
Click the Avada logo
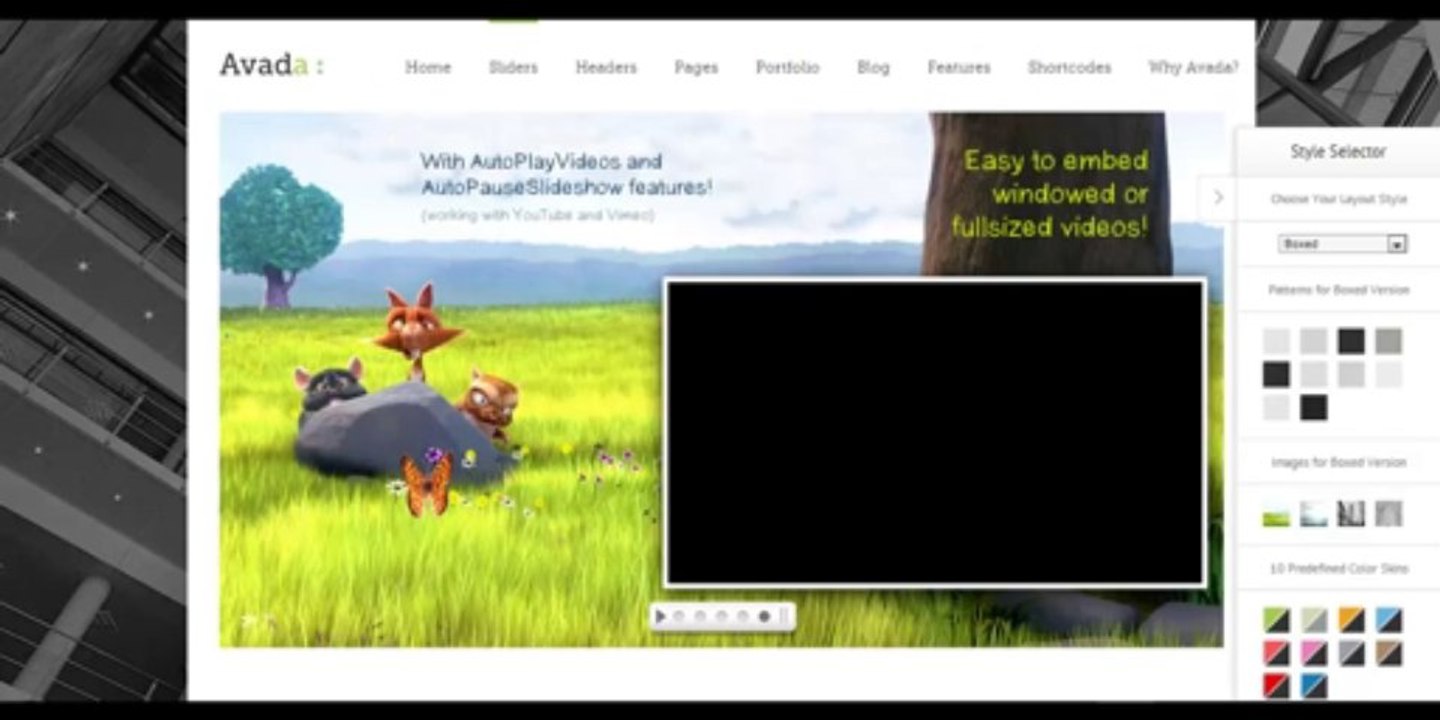(x=271, y=66)
